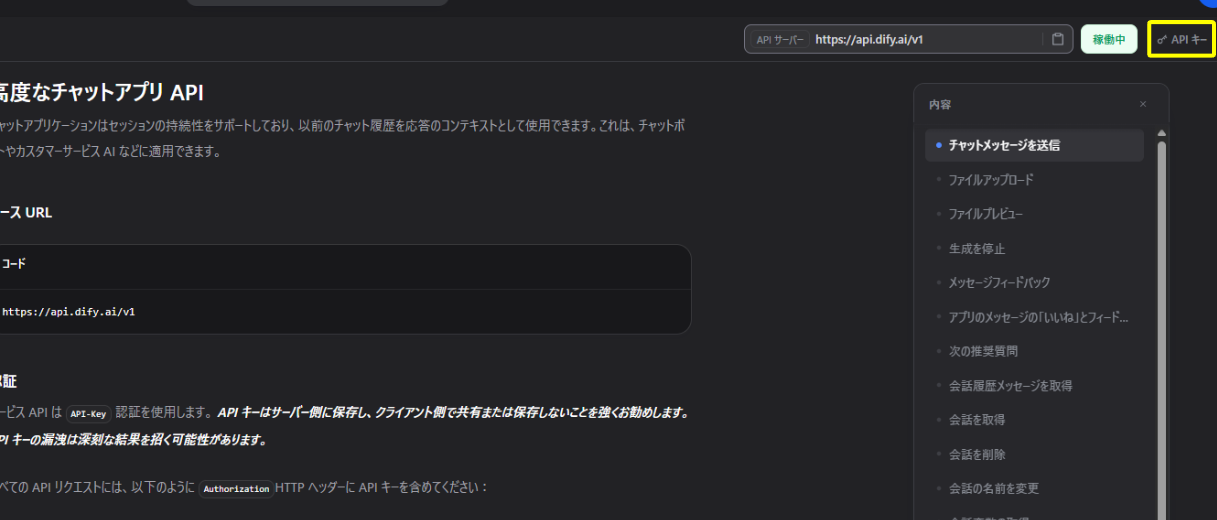Open the API キー button

tap(1181, 40)
